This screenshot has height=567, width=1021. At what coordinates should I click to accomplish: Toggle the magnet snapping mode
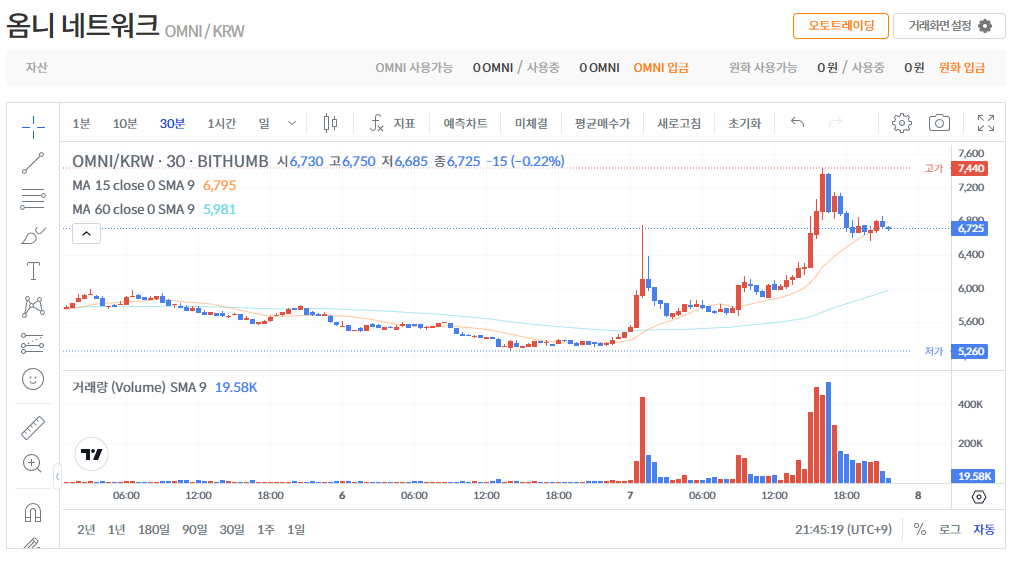point(33,512)
